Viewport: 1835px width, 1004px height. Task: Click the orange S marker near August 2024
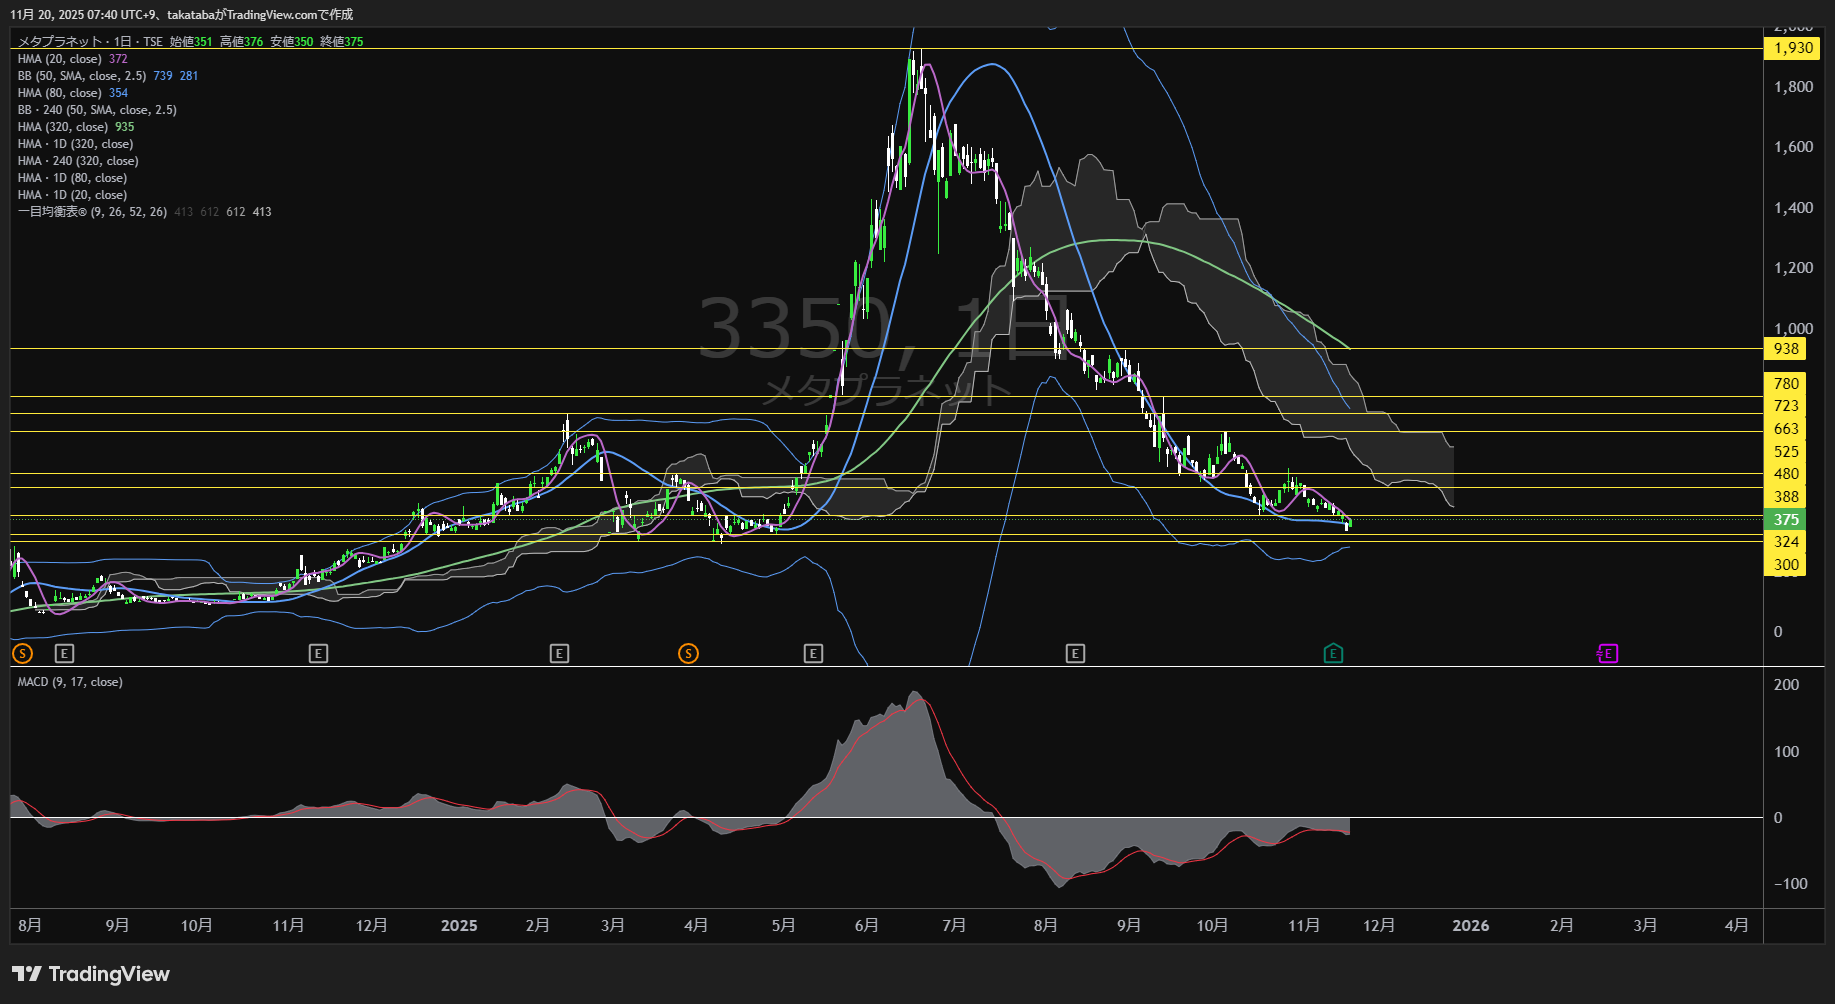click(22, 654)
